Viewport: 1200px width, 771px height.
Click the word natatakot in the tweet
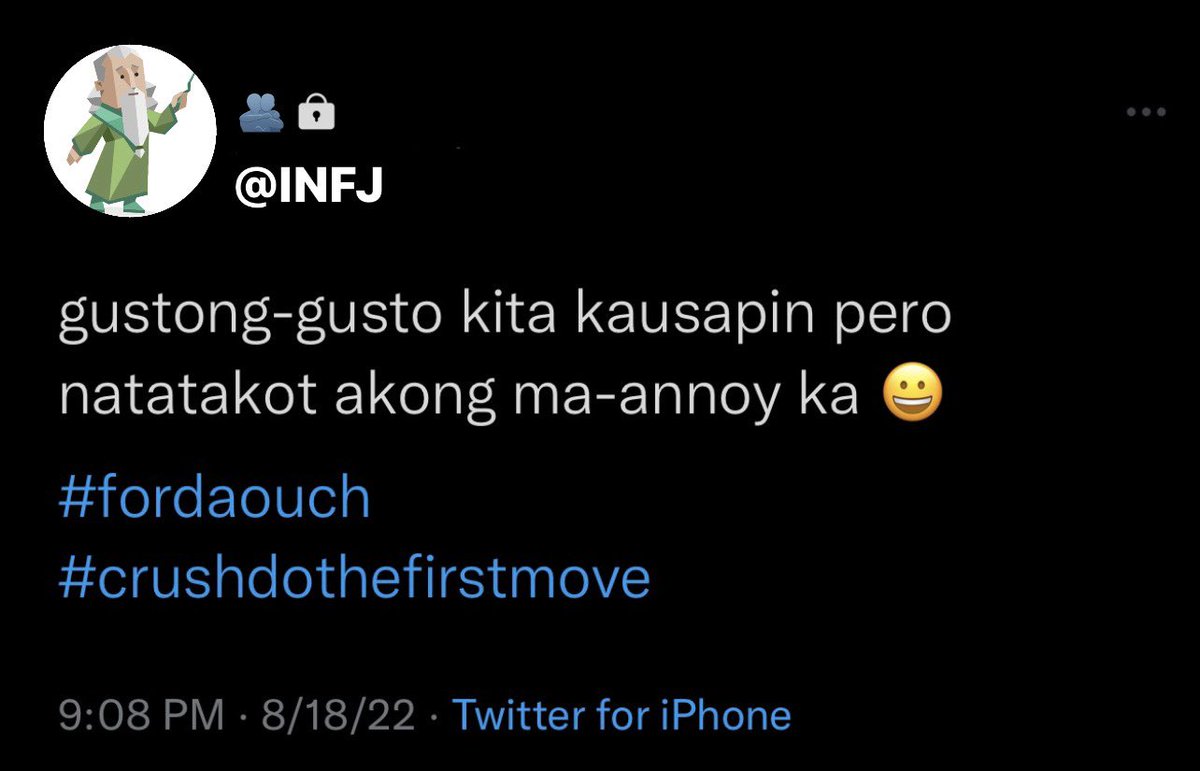coord(188,397)
